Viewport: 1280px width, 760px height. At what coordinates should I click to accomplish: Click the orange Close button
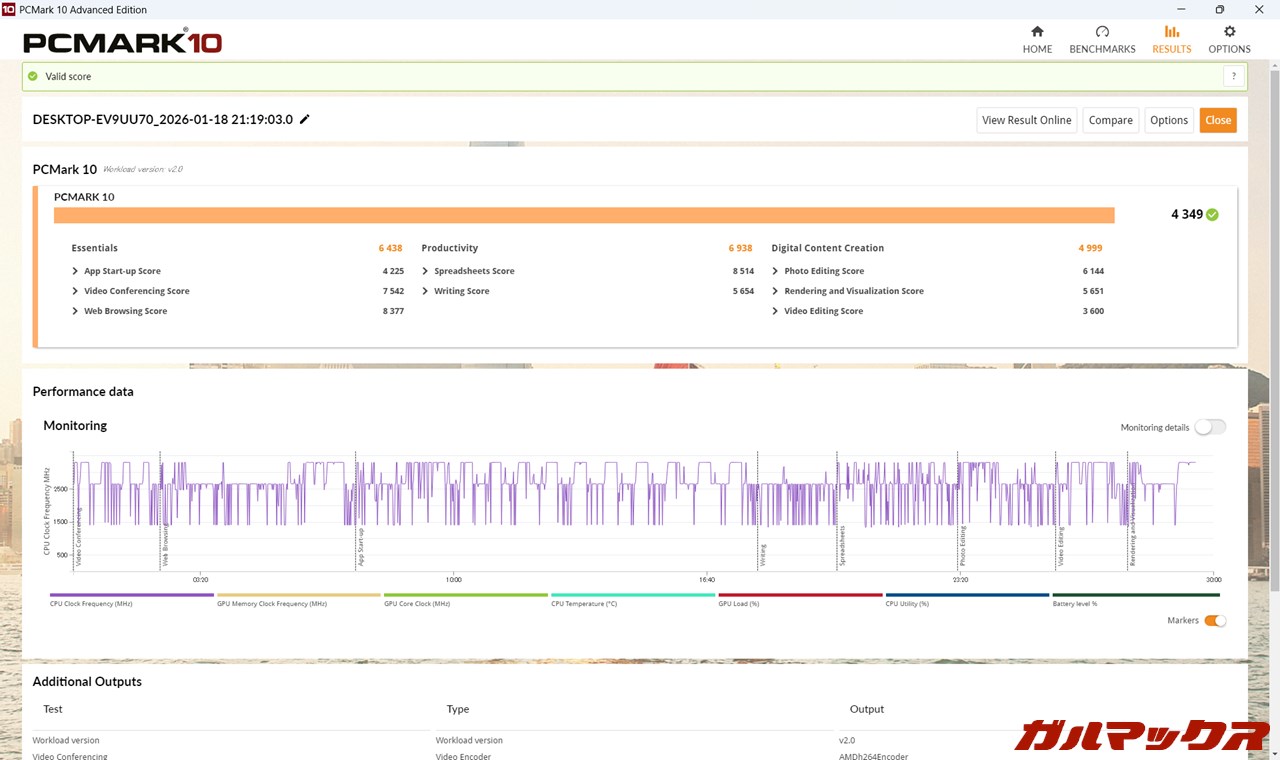(x=1218, y=120)
